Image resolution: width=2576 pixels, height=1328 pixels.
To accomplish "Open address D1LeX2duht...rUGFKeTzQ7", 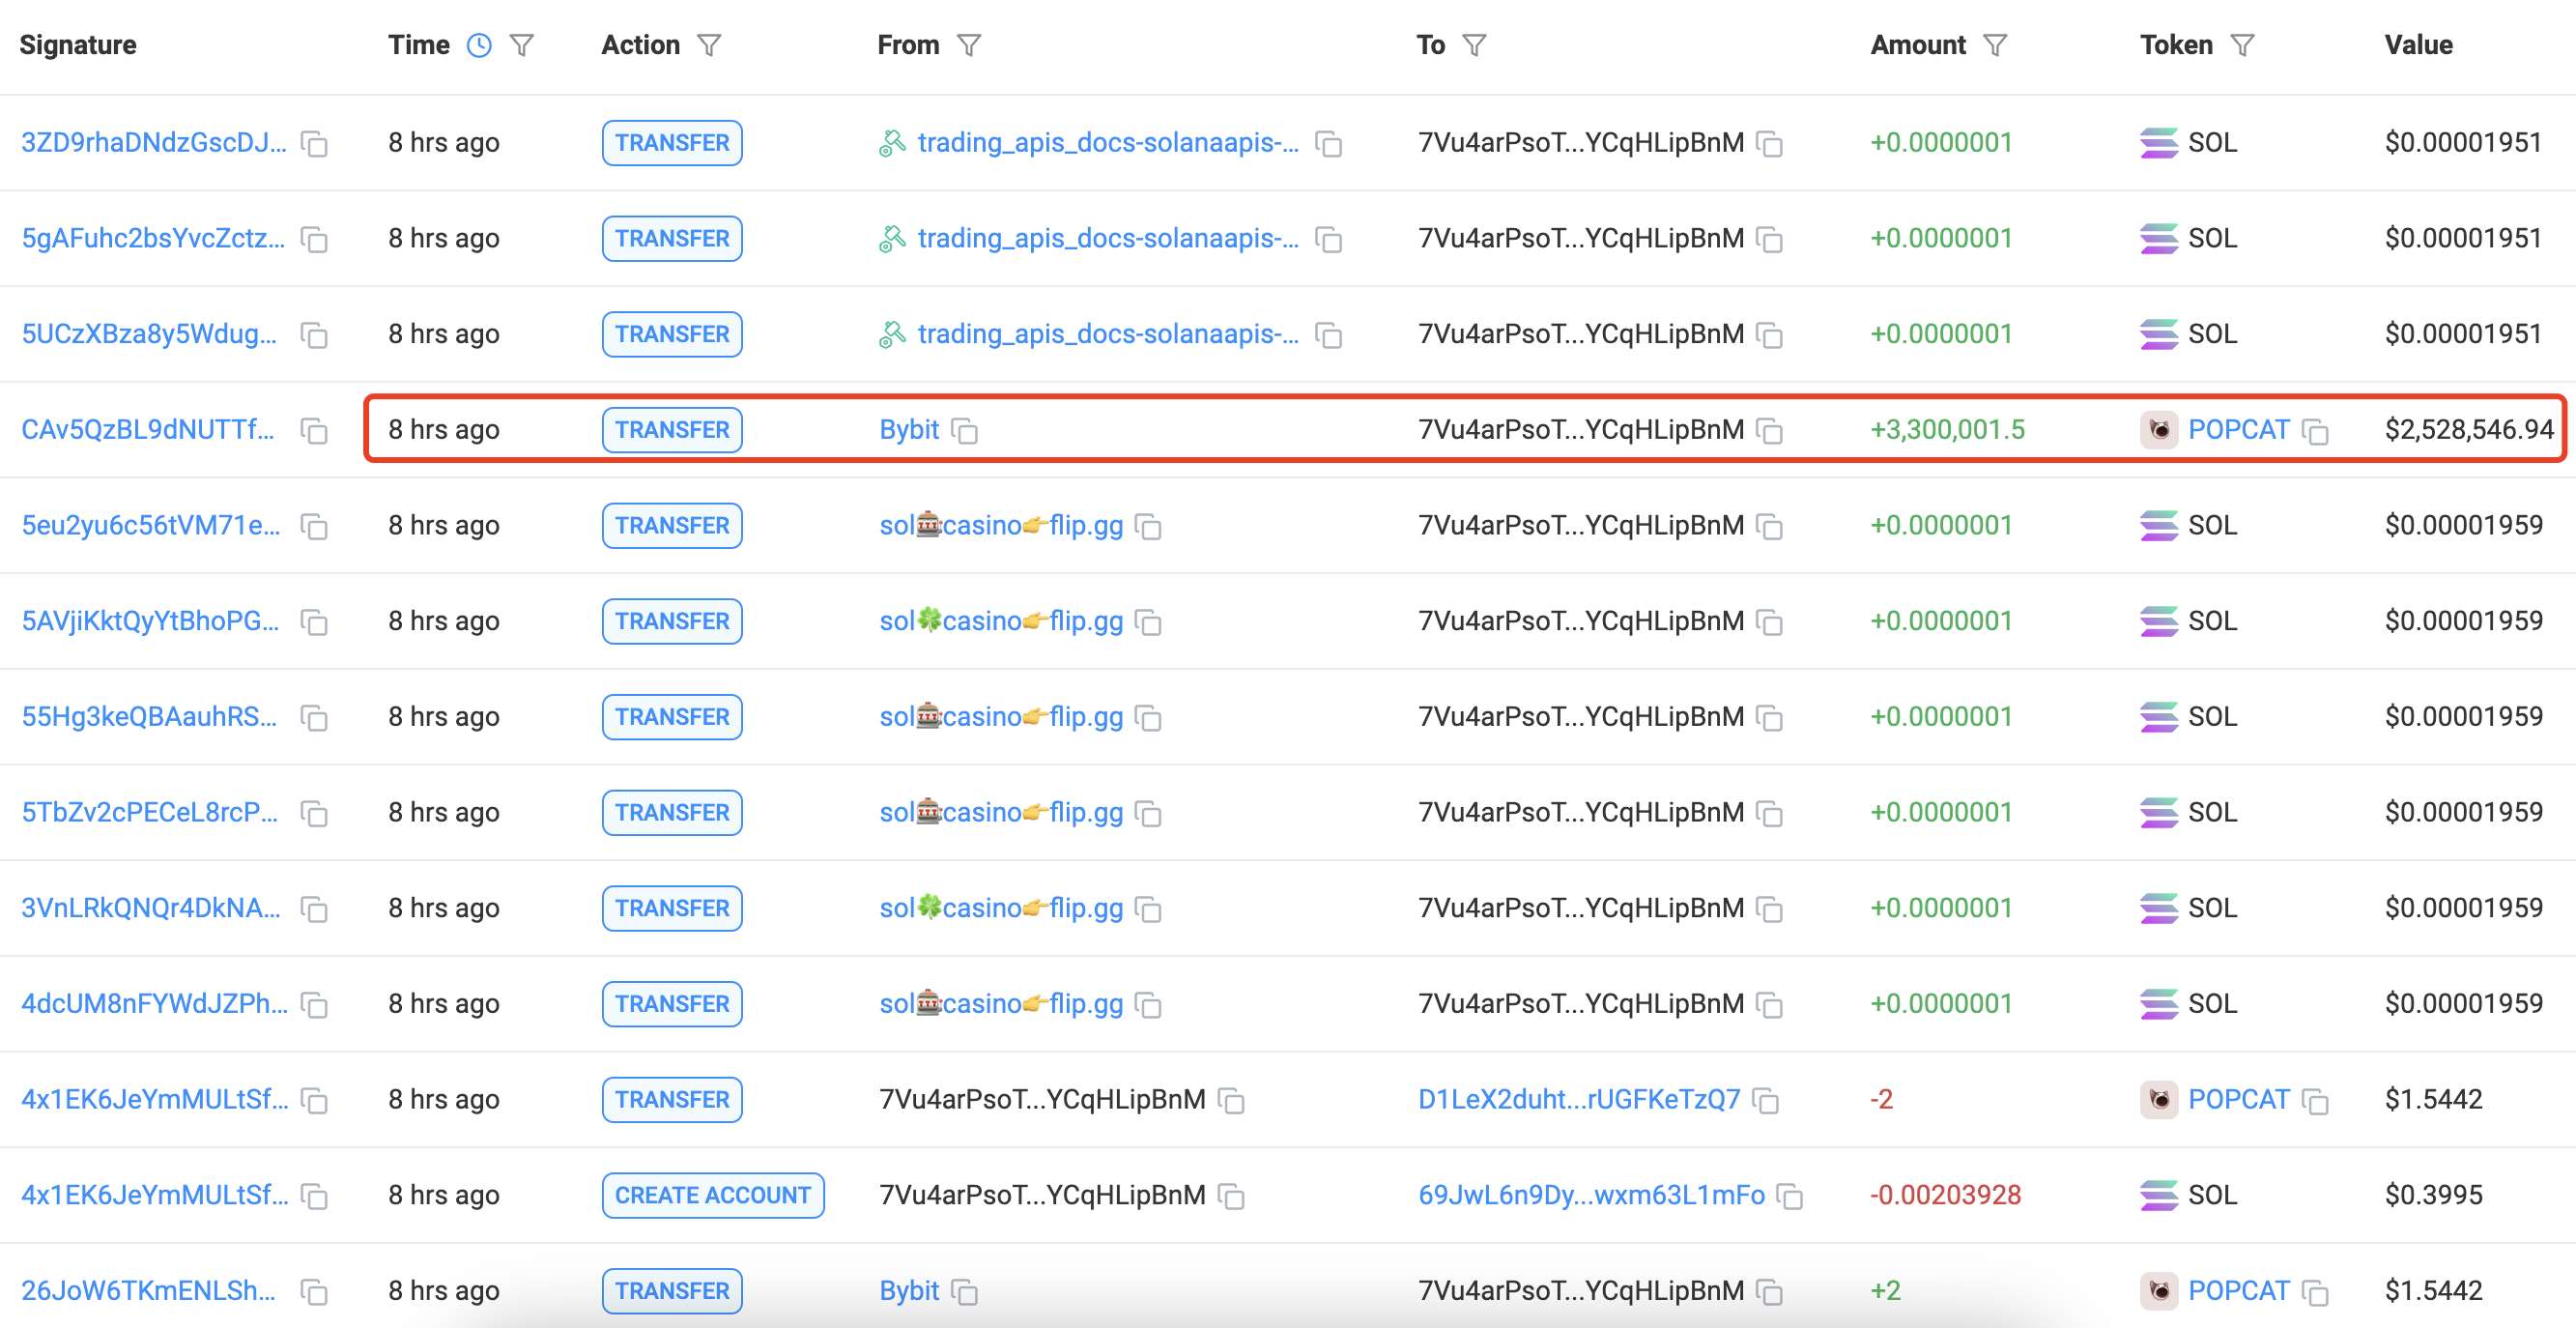I will [x=1579, y=1100].
